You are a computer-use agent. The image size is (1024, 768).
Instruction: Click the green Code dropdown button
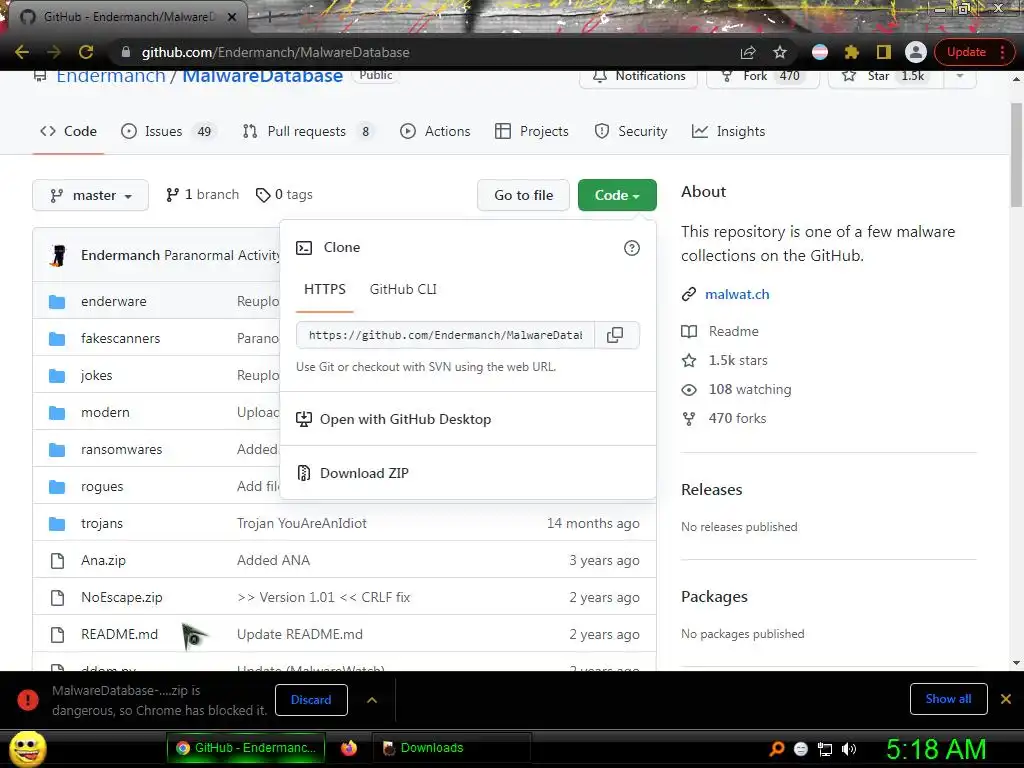617,195
